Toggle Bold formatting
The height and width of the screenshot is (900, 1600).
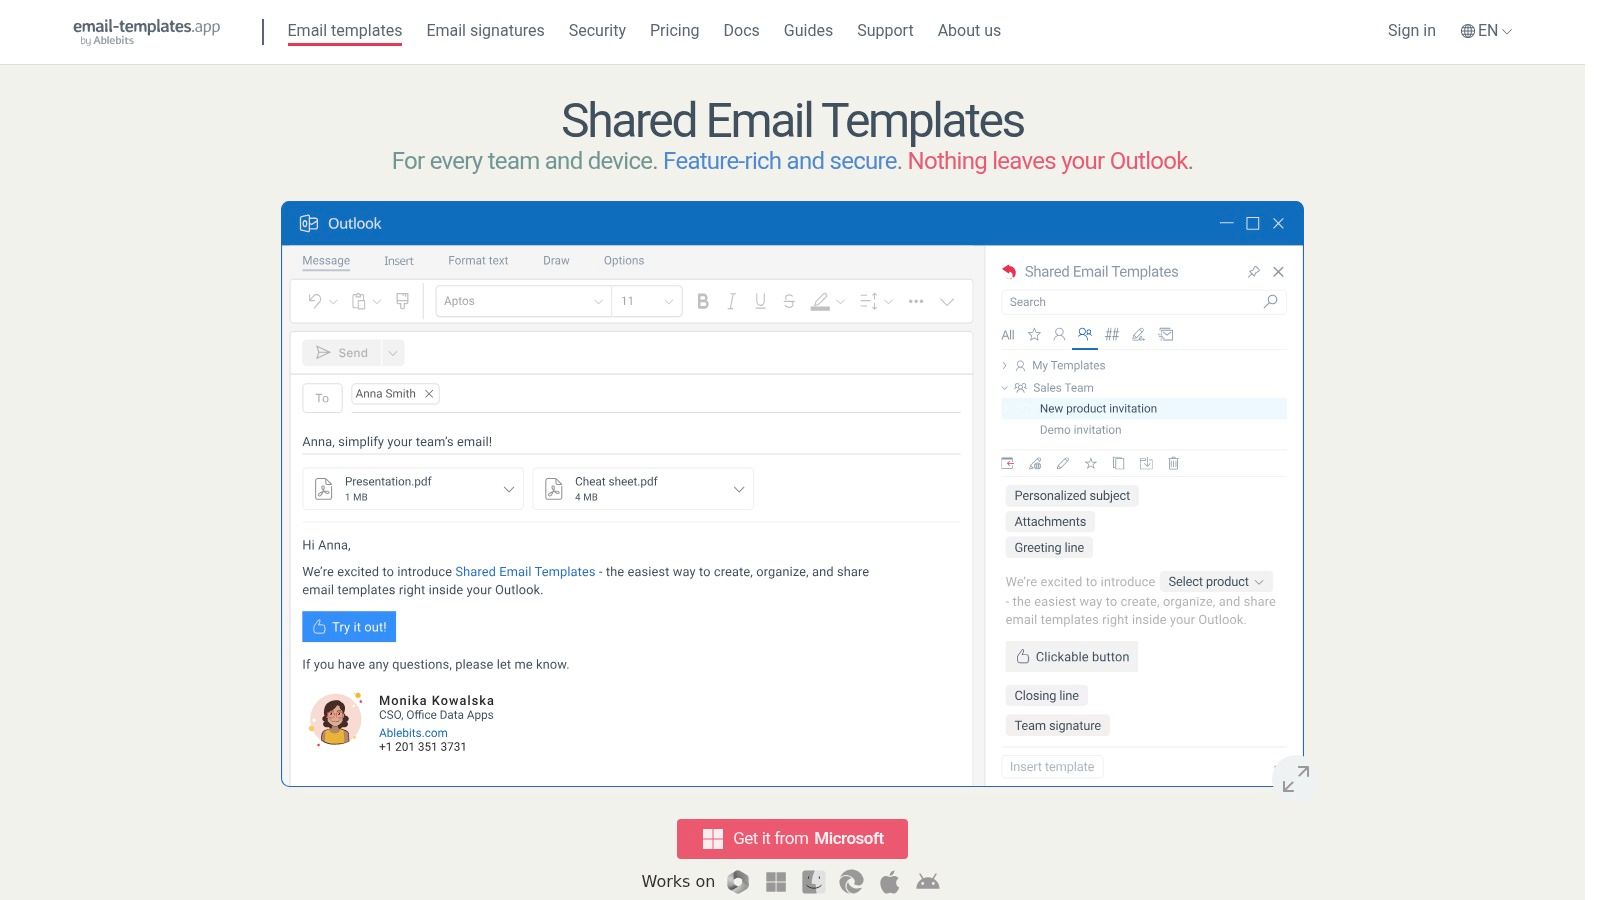703,301
